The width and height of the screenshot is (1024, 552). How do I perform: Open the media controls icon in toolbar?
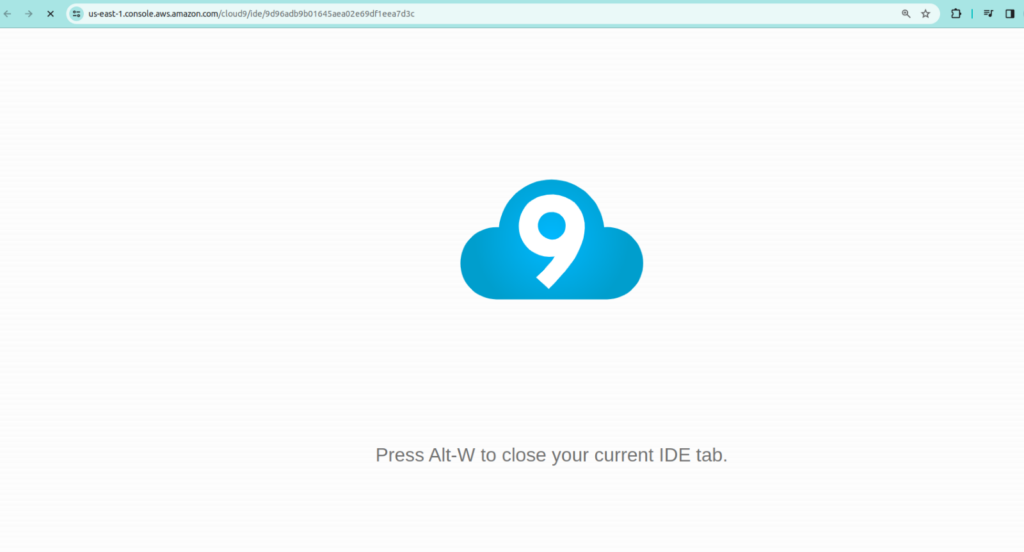pos(989,14)
